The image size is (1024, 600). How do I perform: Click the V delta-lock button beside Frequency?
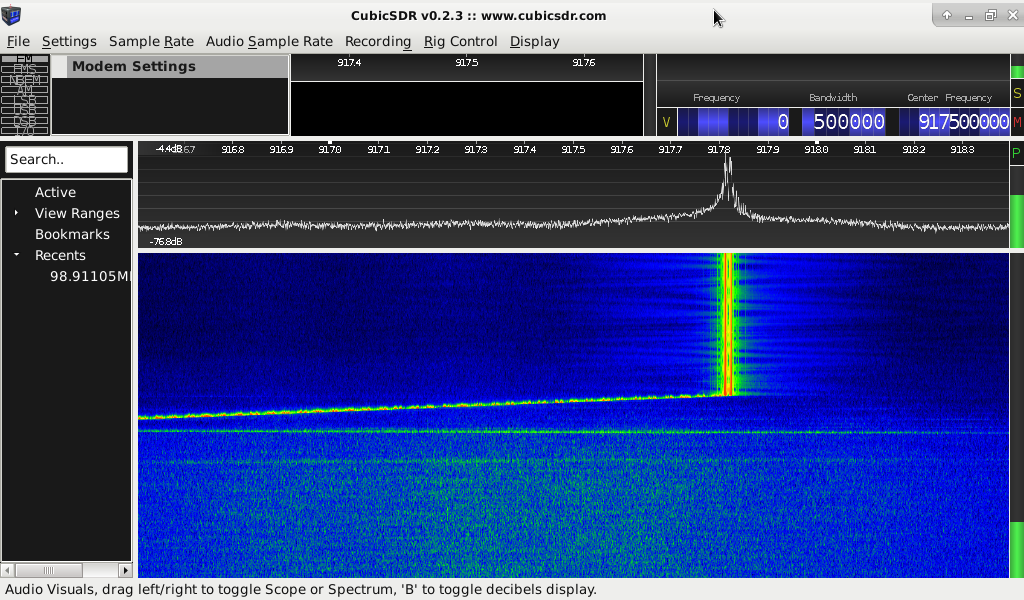pos(666,122)
